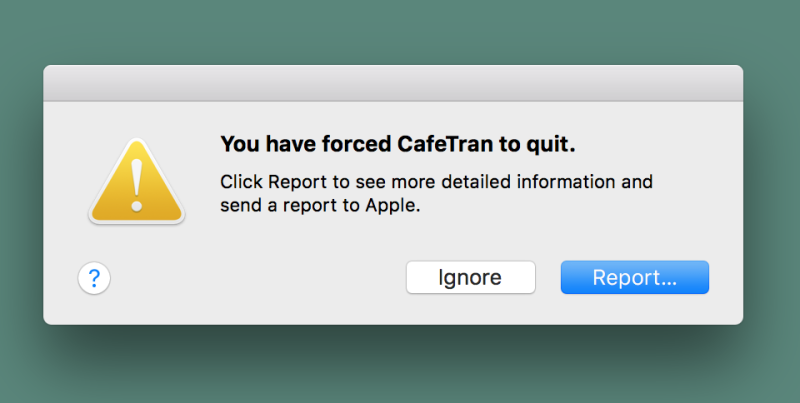This screenshot has width=800, height=403.
Task: Open help via the question mark button
Action: point(94,278)
